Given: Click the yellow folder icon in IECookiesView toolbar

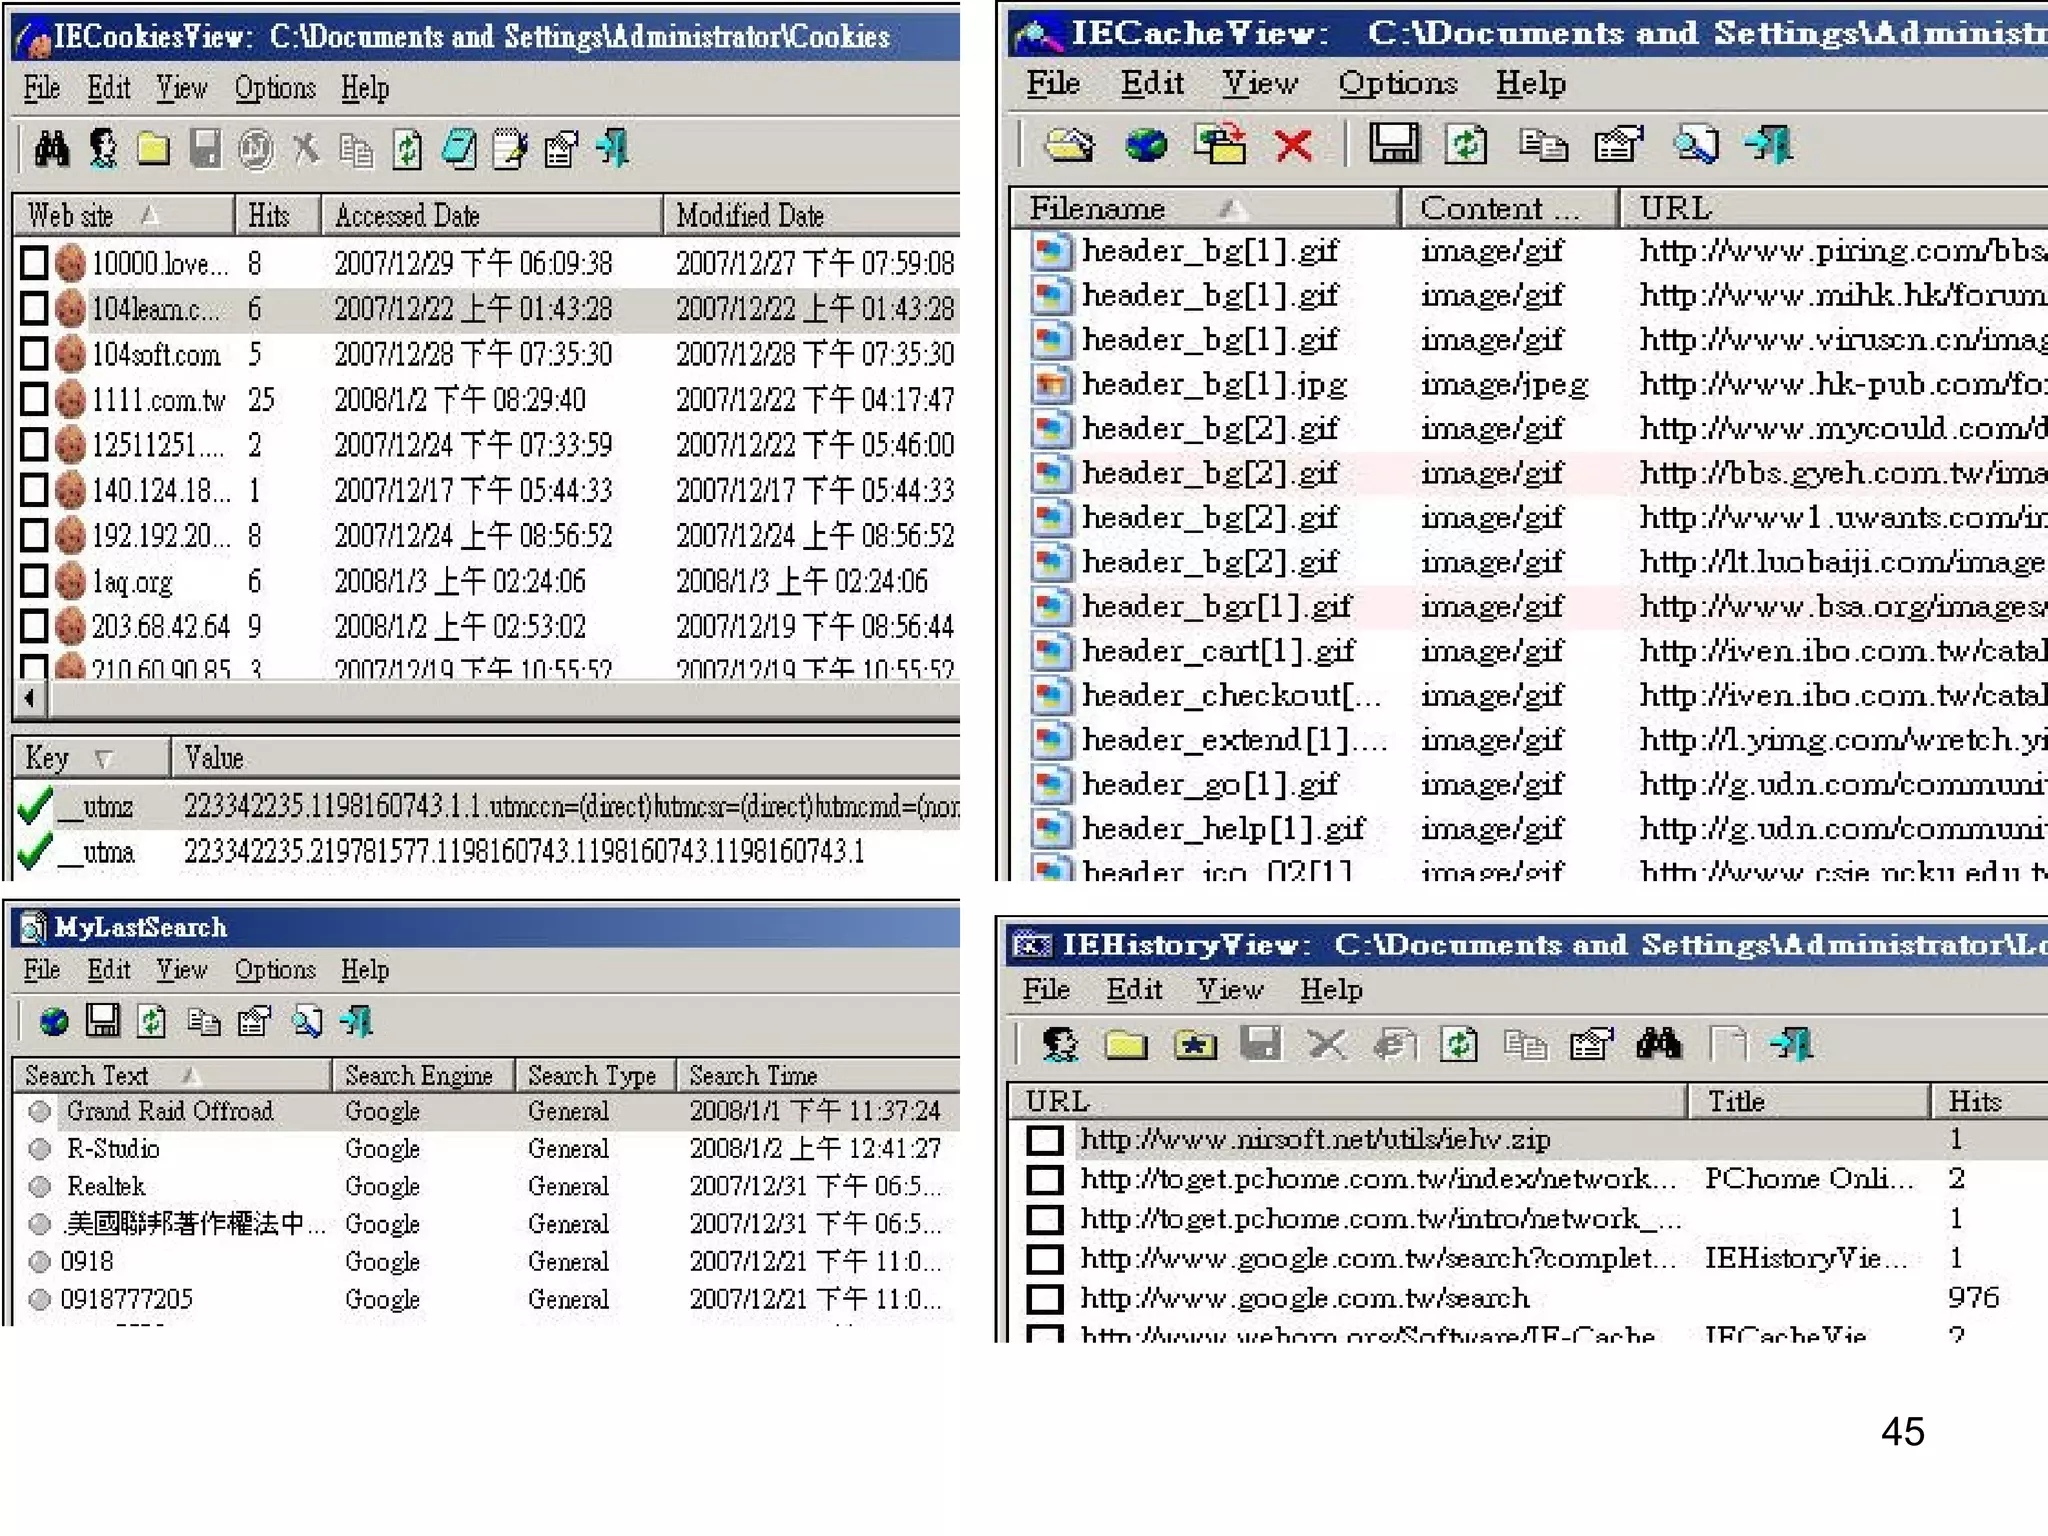Looking at the screenshot, I should (x=153, y=149).
